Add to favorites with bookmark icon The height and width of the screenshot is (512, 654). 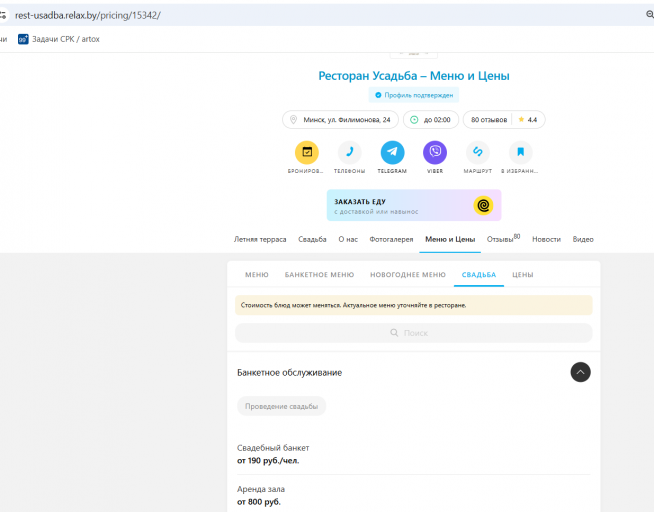(x=521, y=152)
